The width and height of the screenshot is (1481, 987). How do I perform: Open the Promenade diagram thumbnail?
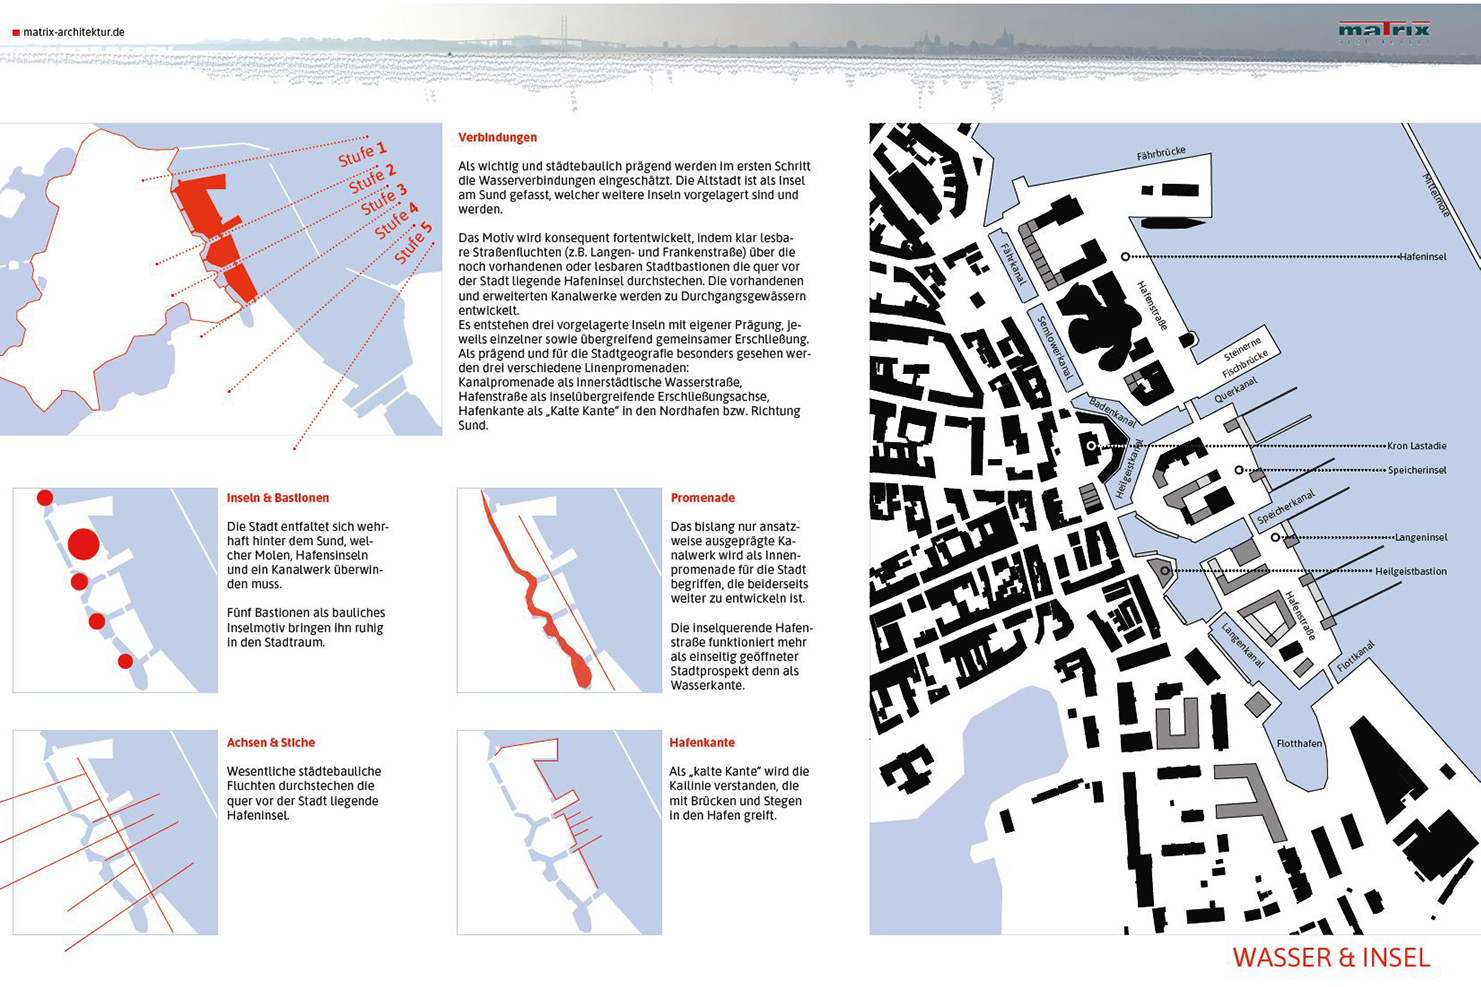click(x=559, y=590)
